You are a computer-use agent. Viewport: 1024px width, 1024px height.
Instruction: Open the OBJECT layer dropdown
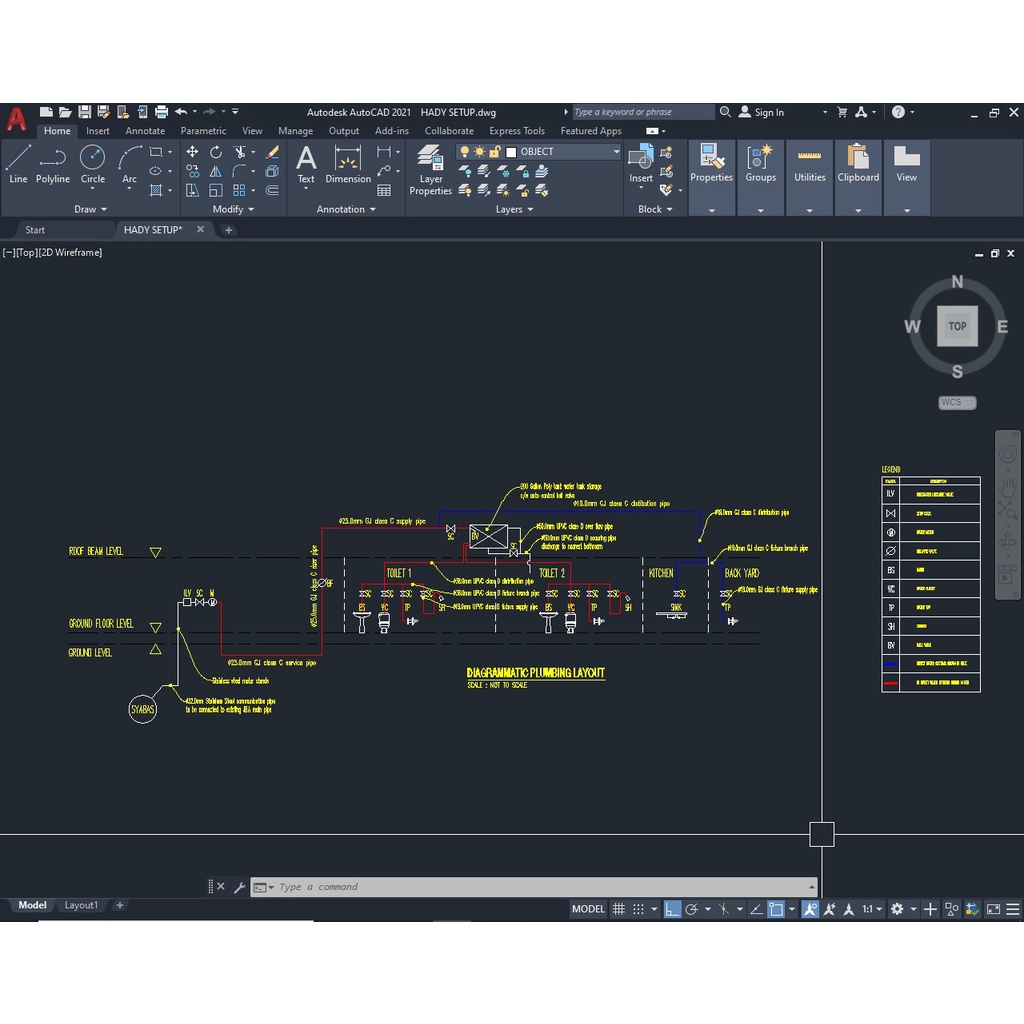tap(539, 152)
